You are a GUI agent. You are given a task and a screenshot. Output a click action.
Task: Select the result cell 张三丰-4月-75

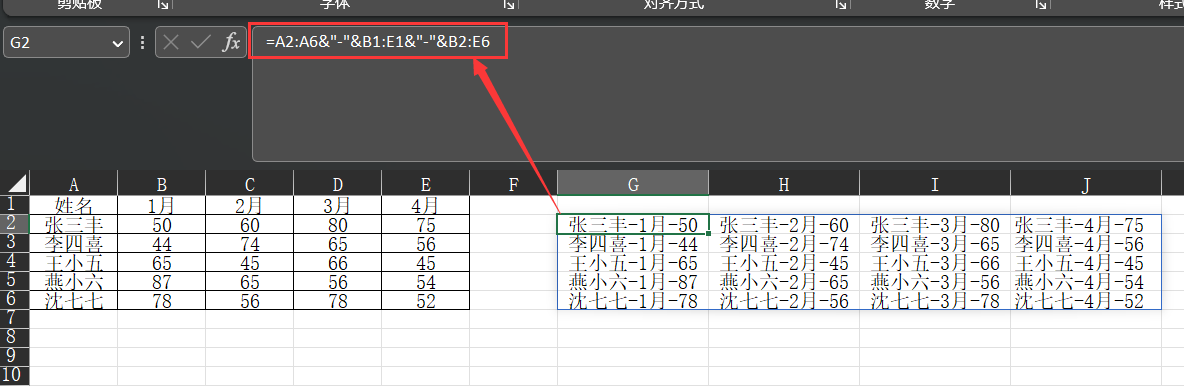(1086, 224)
